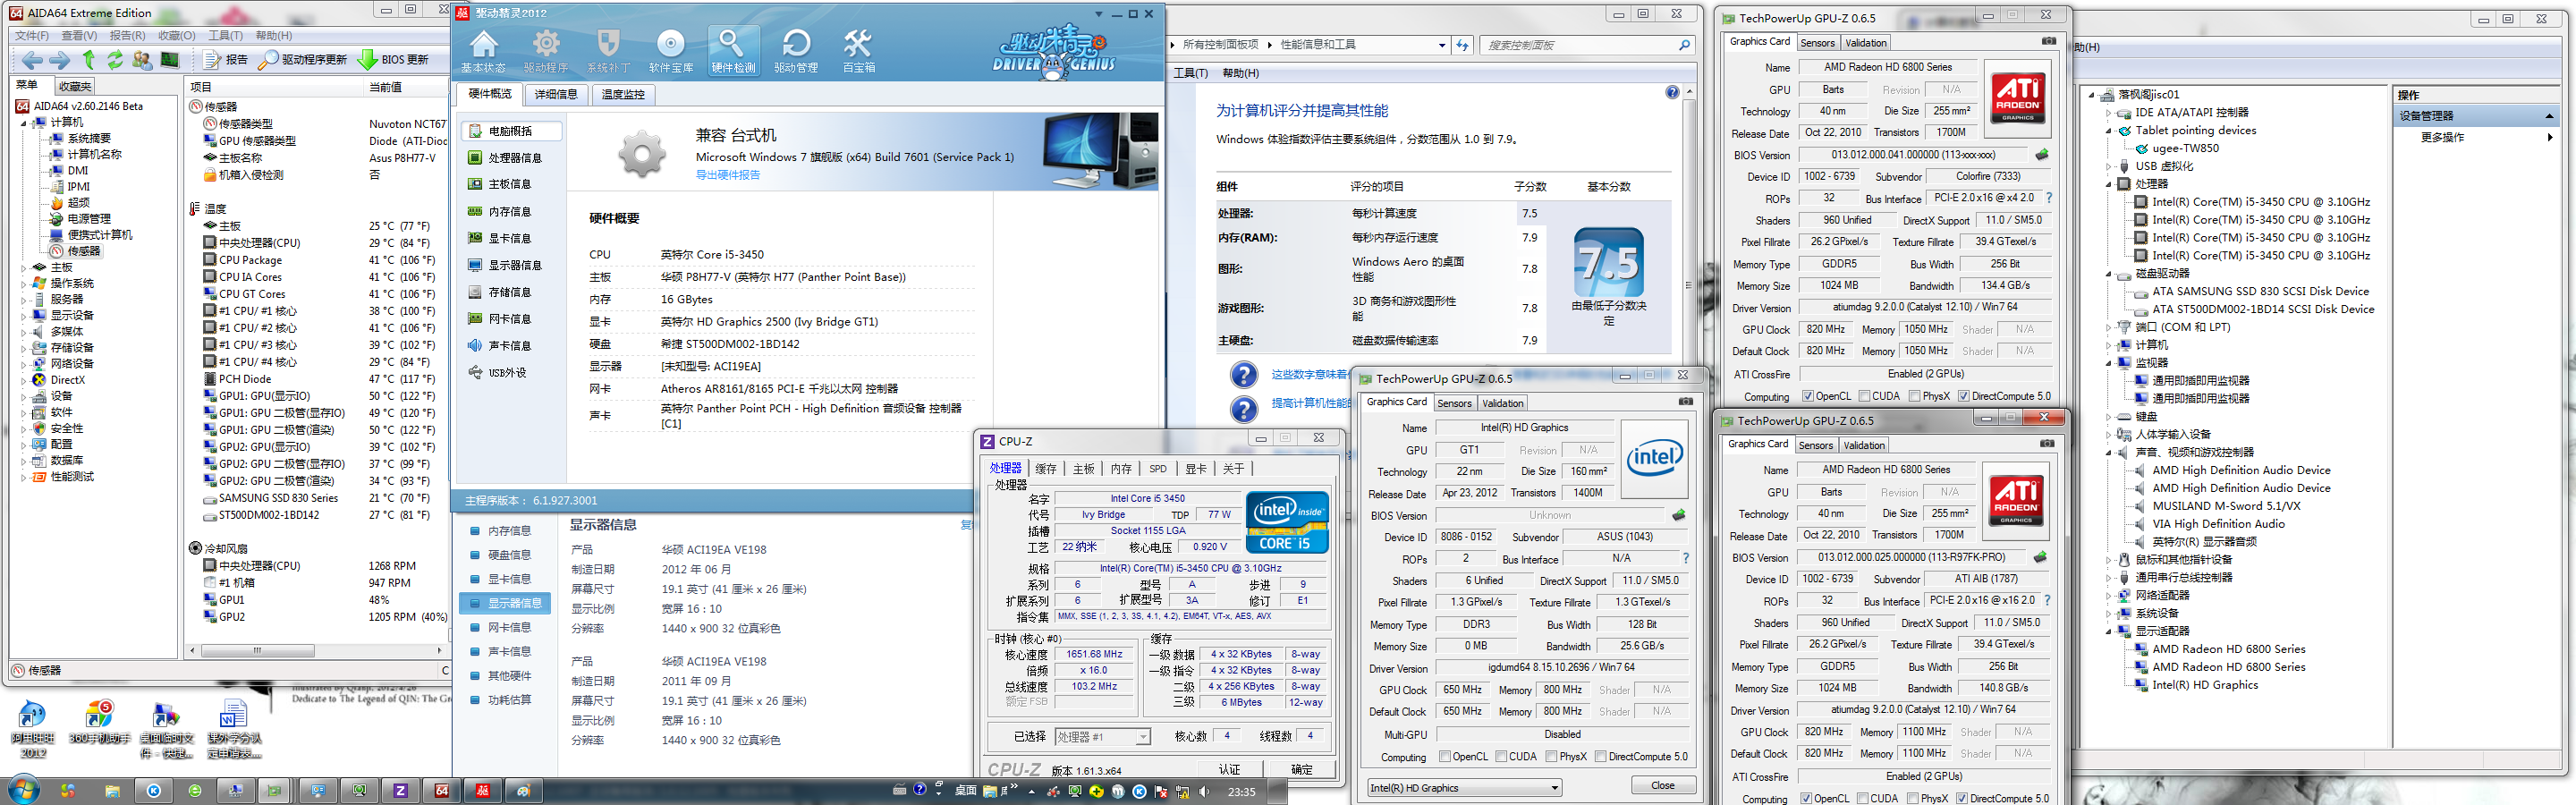Toggle CUDA checkbox in Intel GPU-Z window
Image resolution: width=2576 pixels, height=805 pixels.
(1501, 757)
